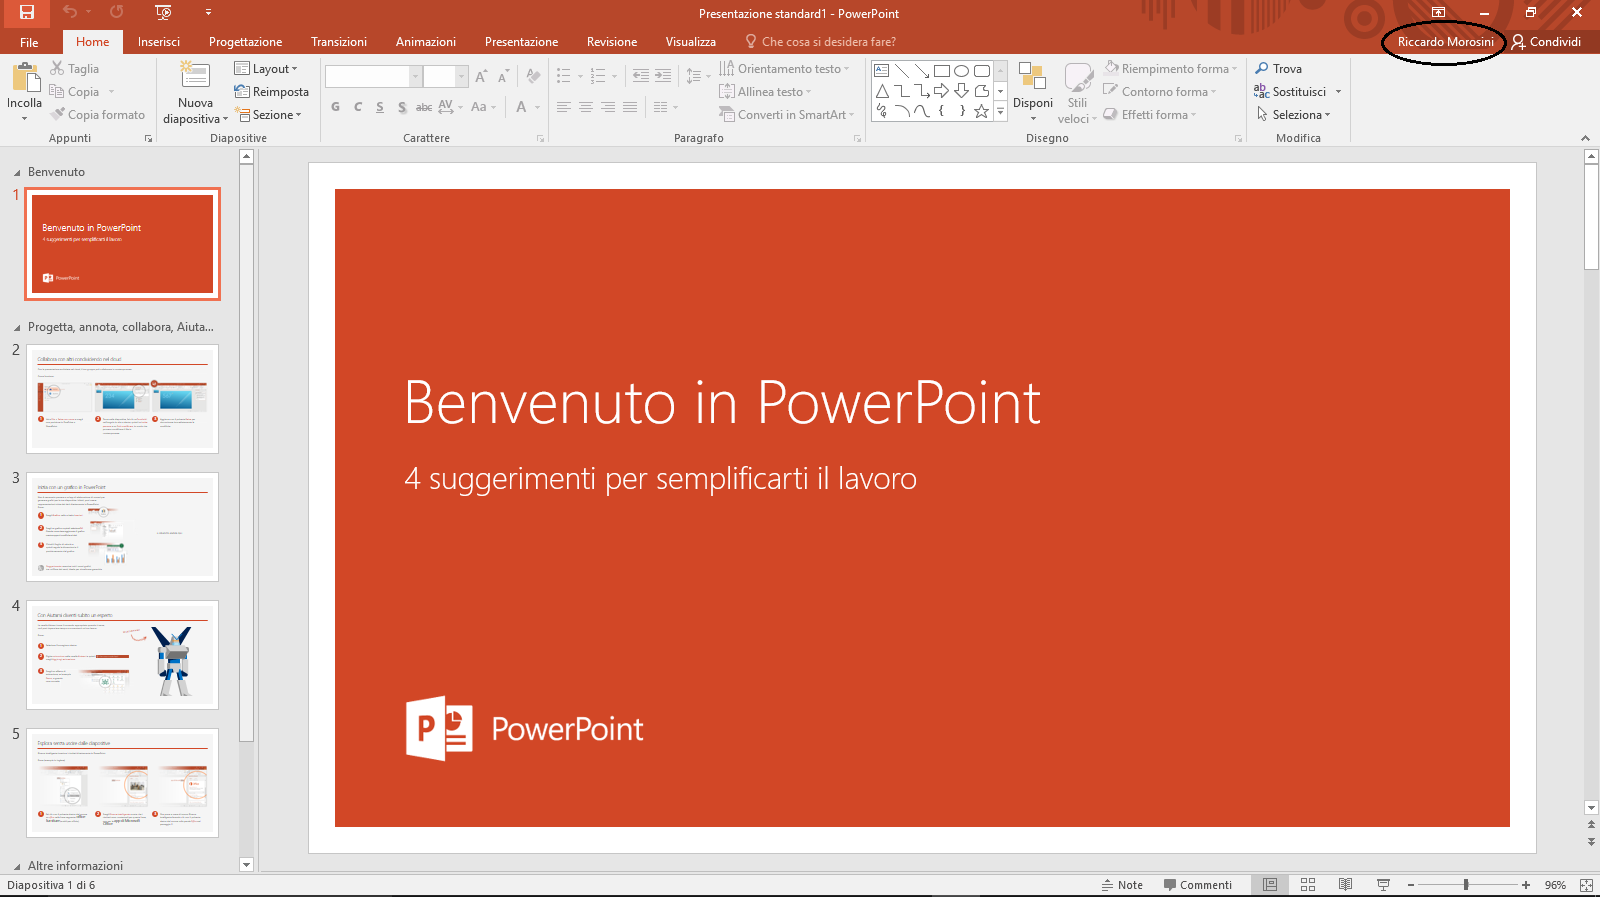Click the font name combo box

point(372,77)
